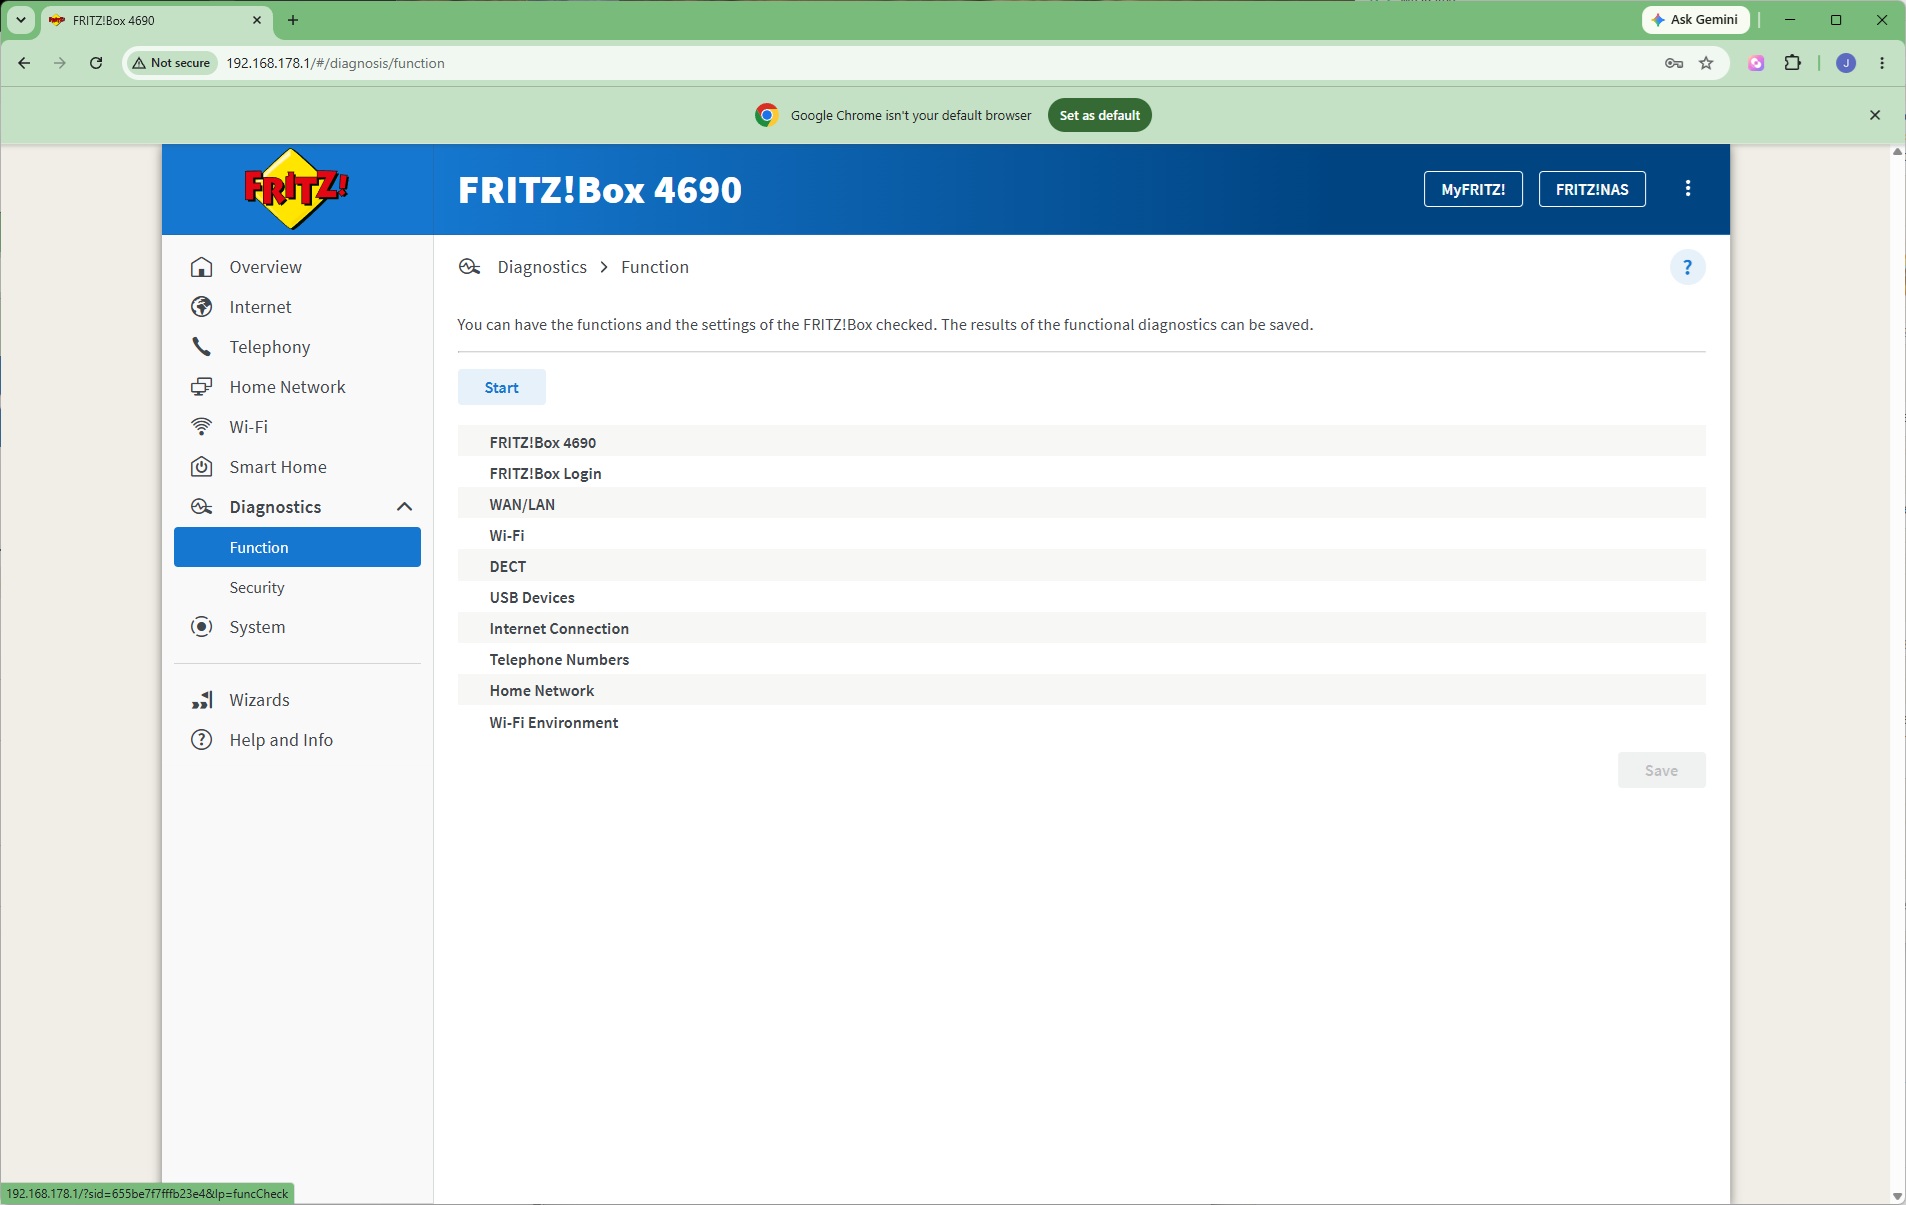Click the WAN/LAN row
1906x1205 pixels.
coord(1082,504)
